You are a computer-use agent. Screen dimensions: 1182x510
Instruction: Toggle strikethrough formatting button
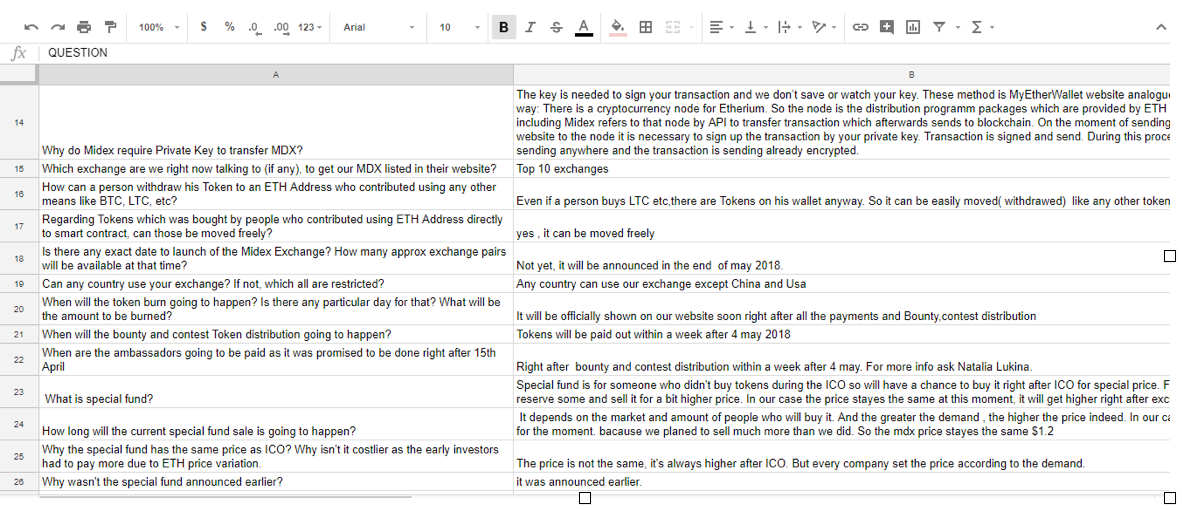coord(556,27)
